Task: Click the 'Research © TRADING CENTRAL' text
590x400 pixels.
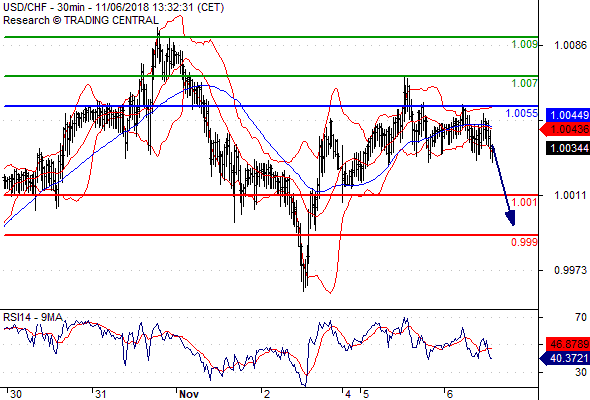Action: click(x=81, y=20)
